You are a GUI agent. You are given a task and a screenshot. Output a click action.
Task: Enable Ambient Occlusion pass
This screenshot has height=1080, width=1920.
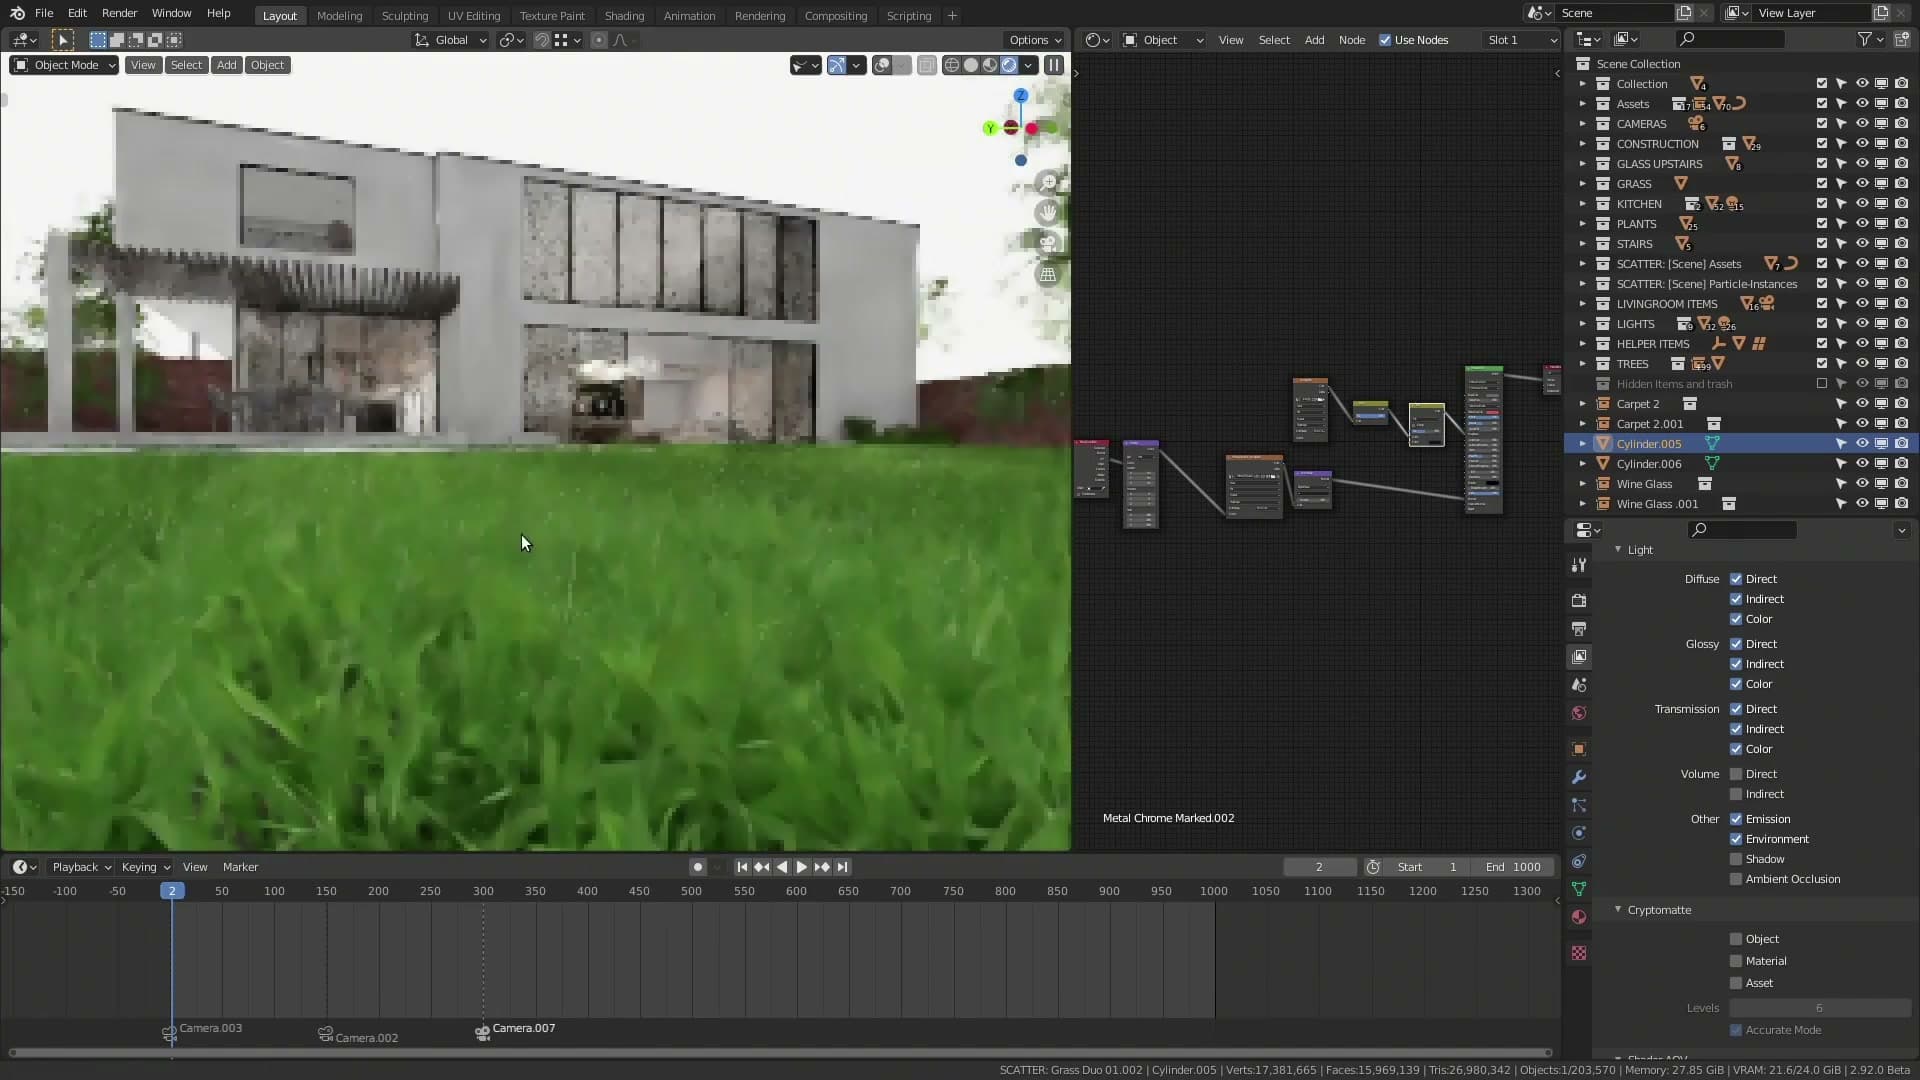tap(1736, 879)
